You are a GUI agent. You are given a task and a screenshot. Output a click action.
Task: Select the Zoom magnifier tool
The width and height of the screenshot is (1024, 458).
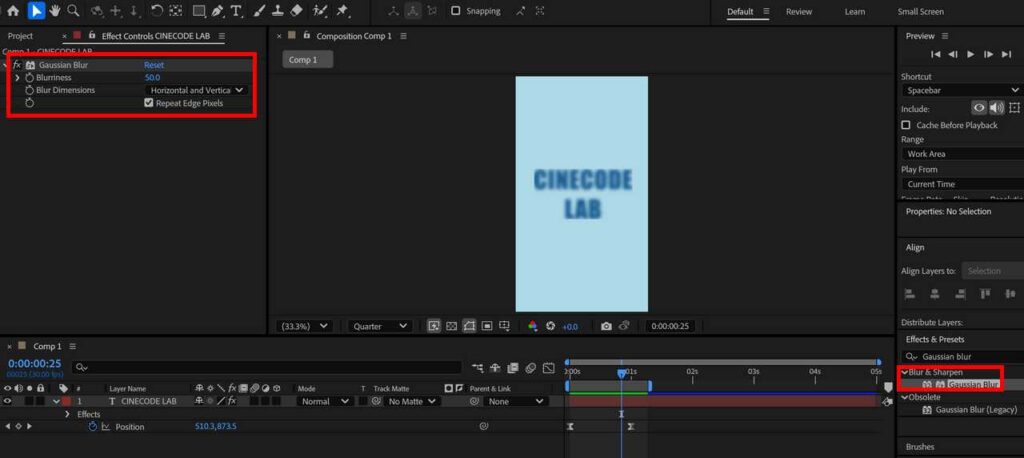74,10
